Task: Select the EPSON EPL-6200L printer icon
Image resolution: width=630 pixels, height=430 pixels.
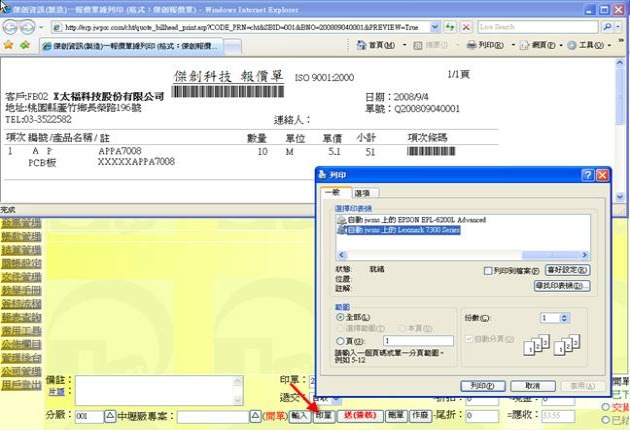Action: coord(340,218)
